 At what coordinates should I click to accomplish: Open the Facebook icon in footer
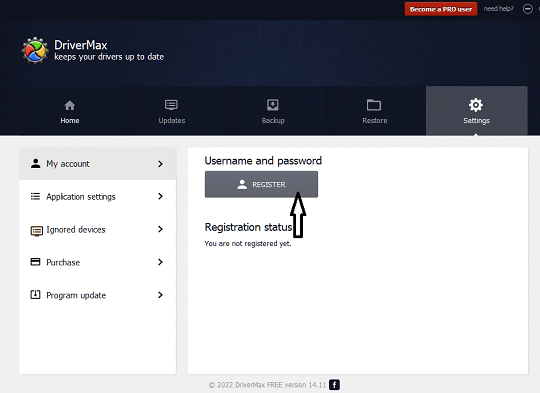click(334, 385)
